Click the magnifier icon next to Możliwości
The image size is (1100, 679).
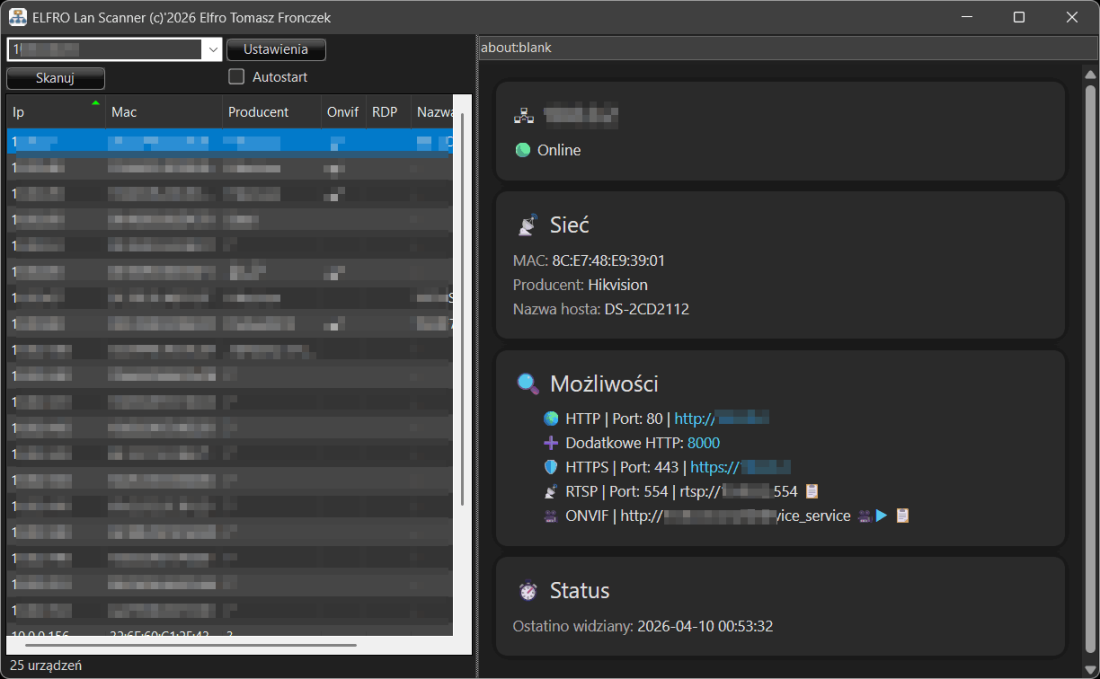527,384
